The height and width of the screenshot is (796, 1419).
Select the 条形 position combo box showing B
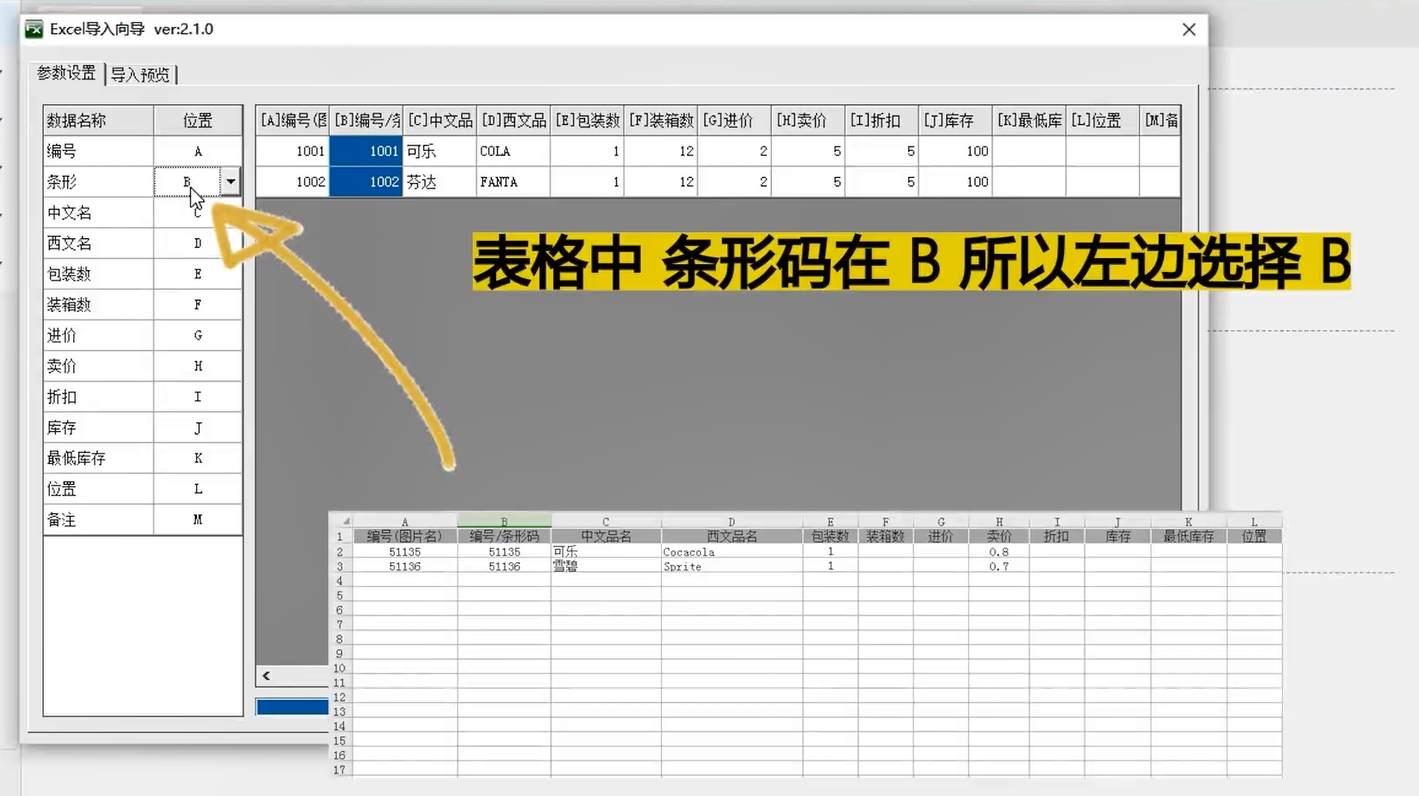(198, 182)
